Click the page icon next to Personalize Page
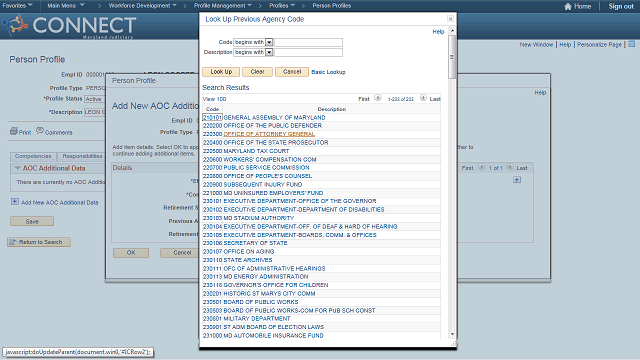 coord(631,44)
